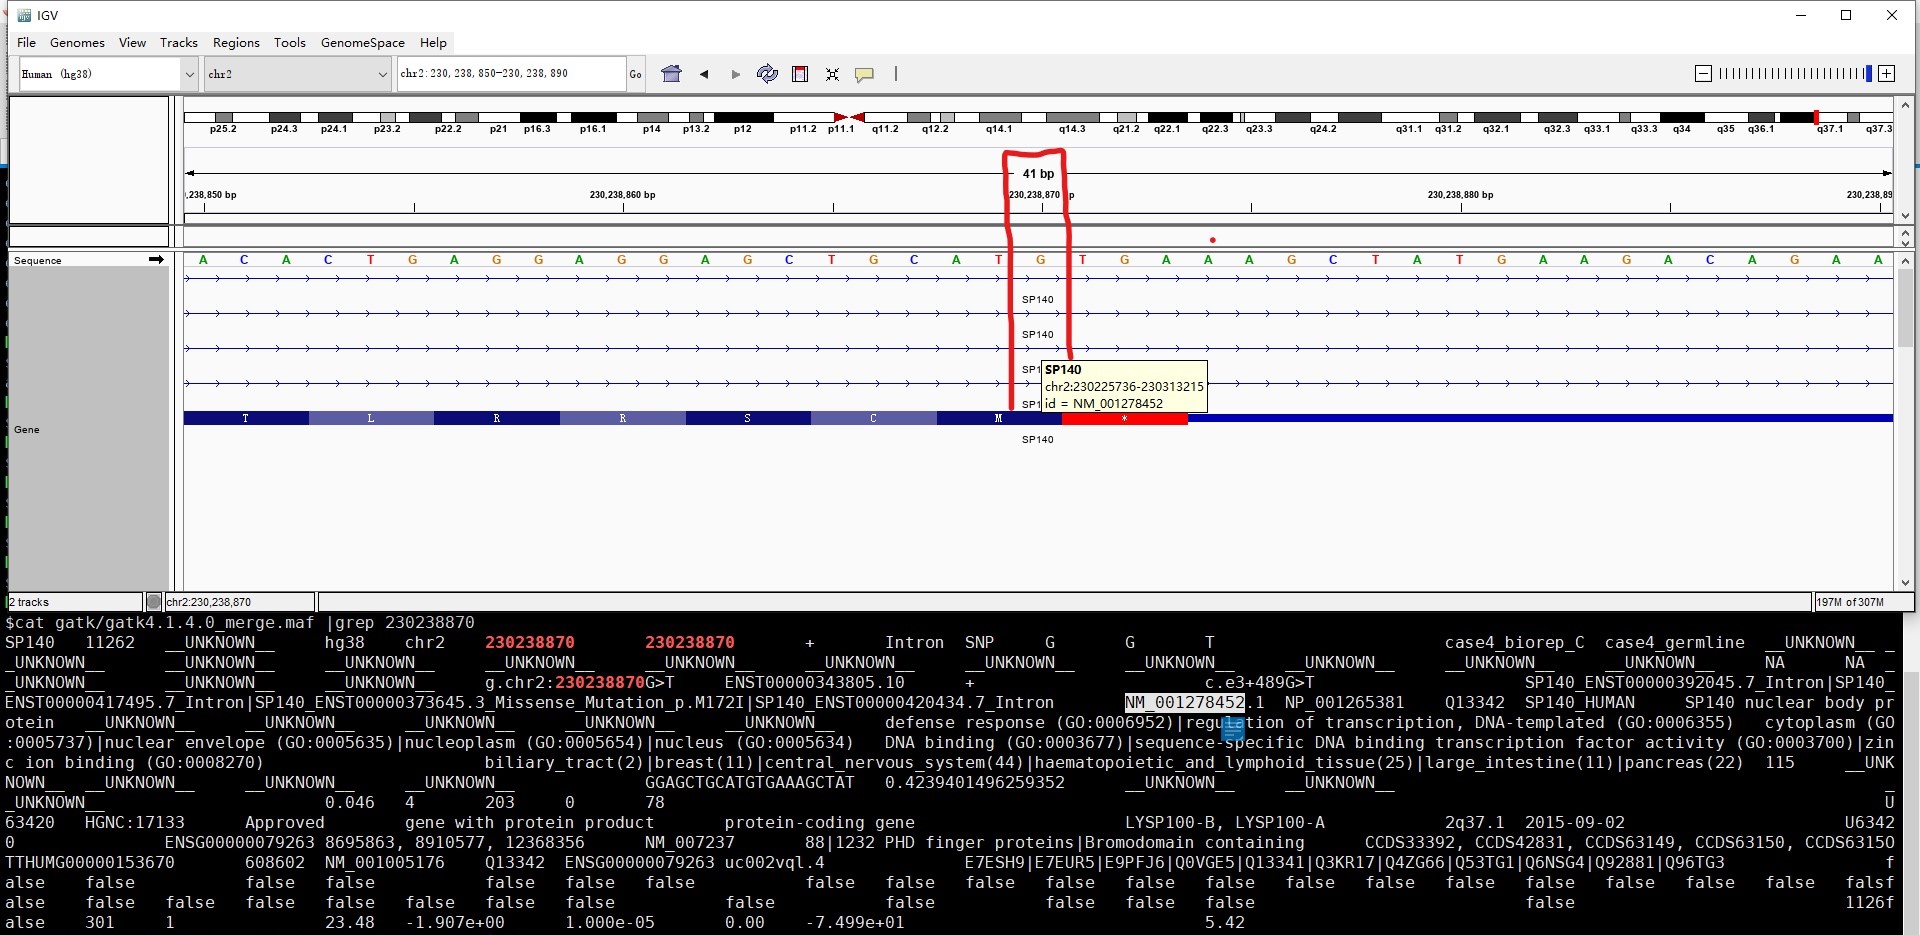Image resolution: width=1920 pixels, height=935 pixels.
Task: Open the Regions menu
Action: tap(236, 42)
